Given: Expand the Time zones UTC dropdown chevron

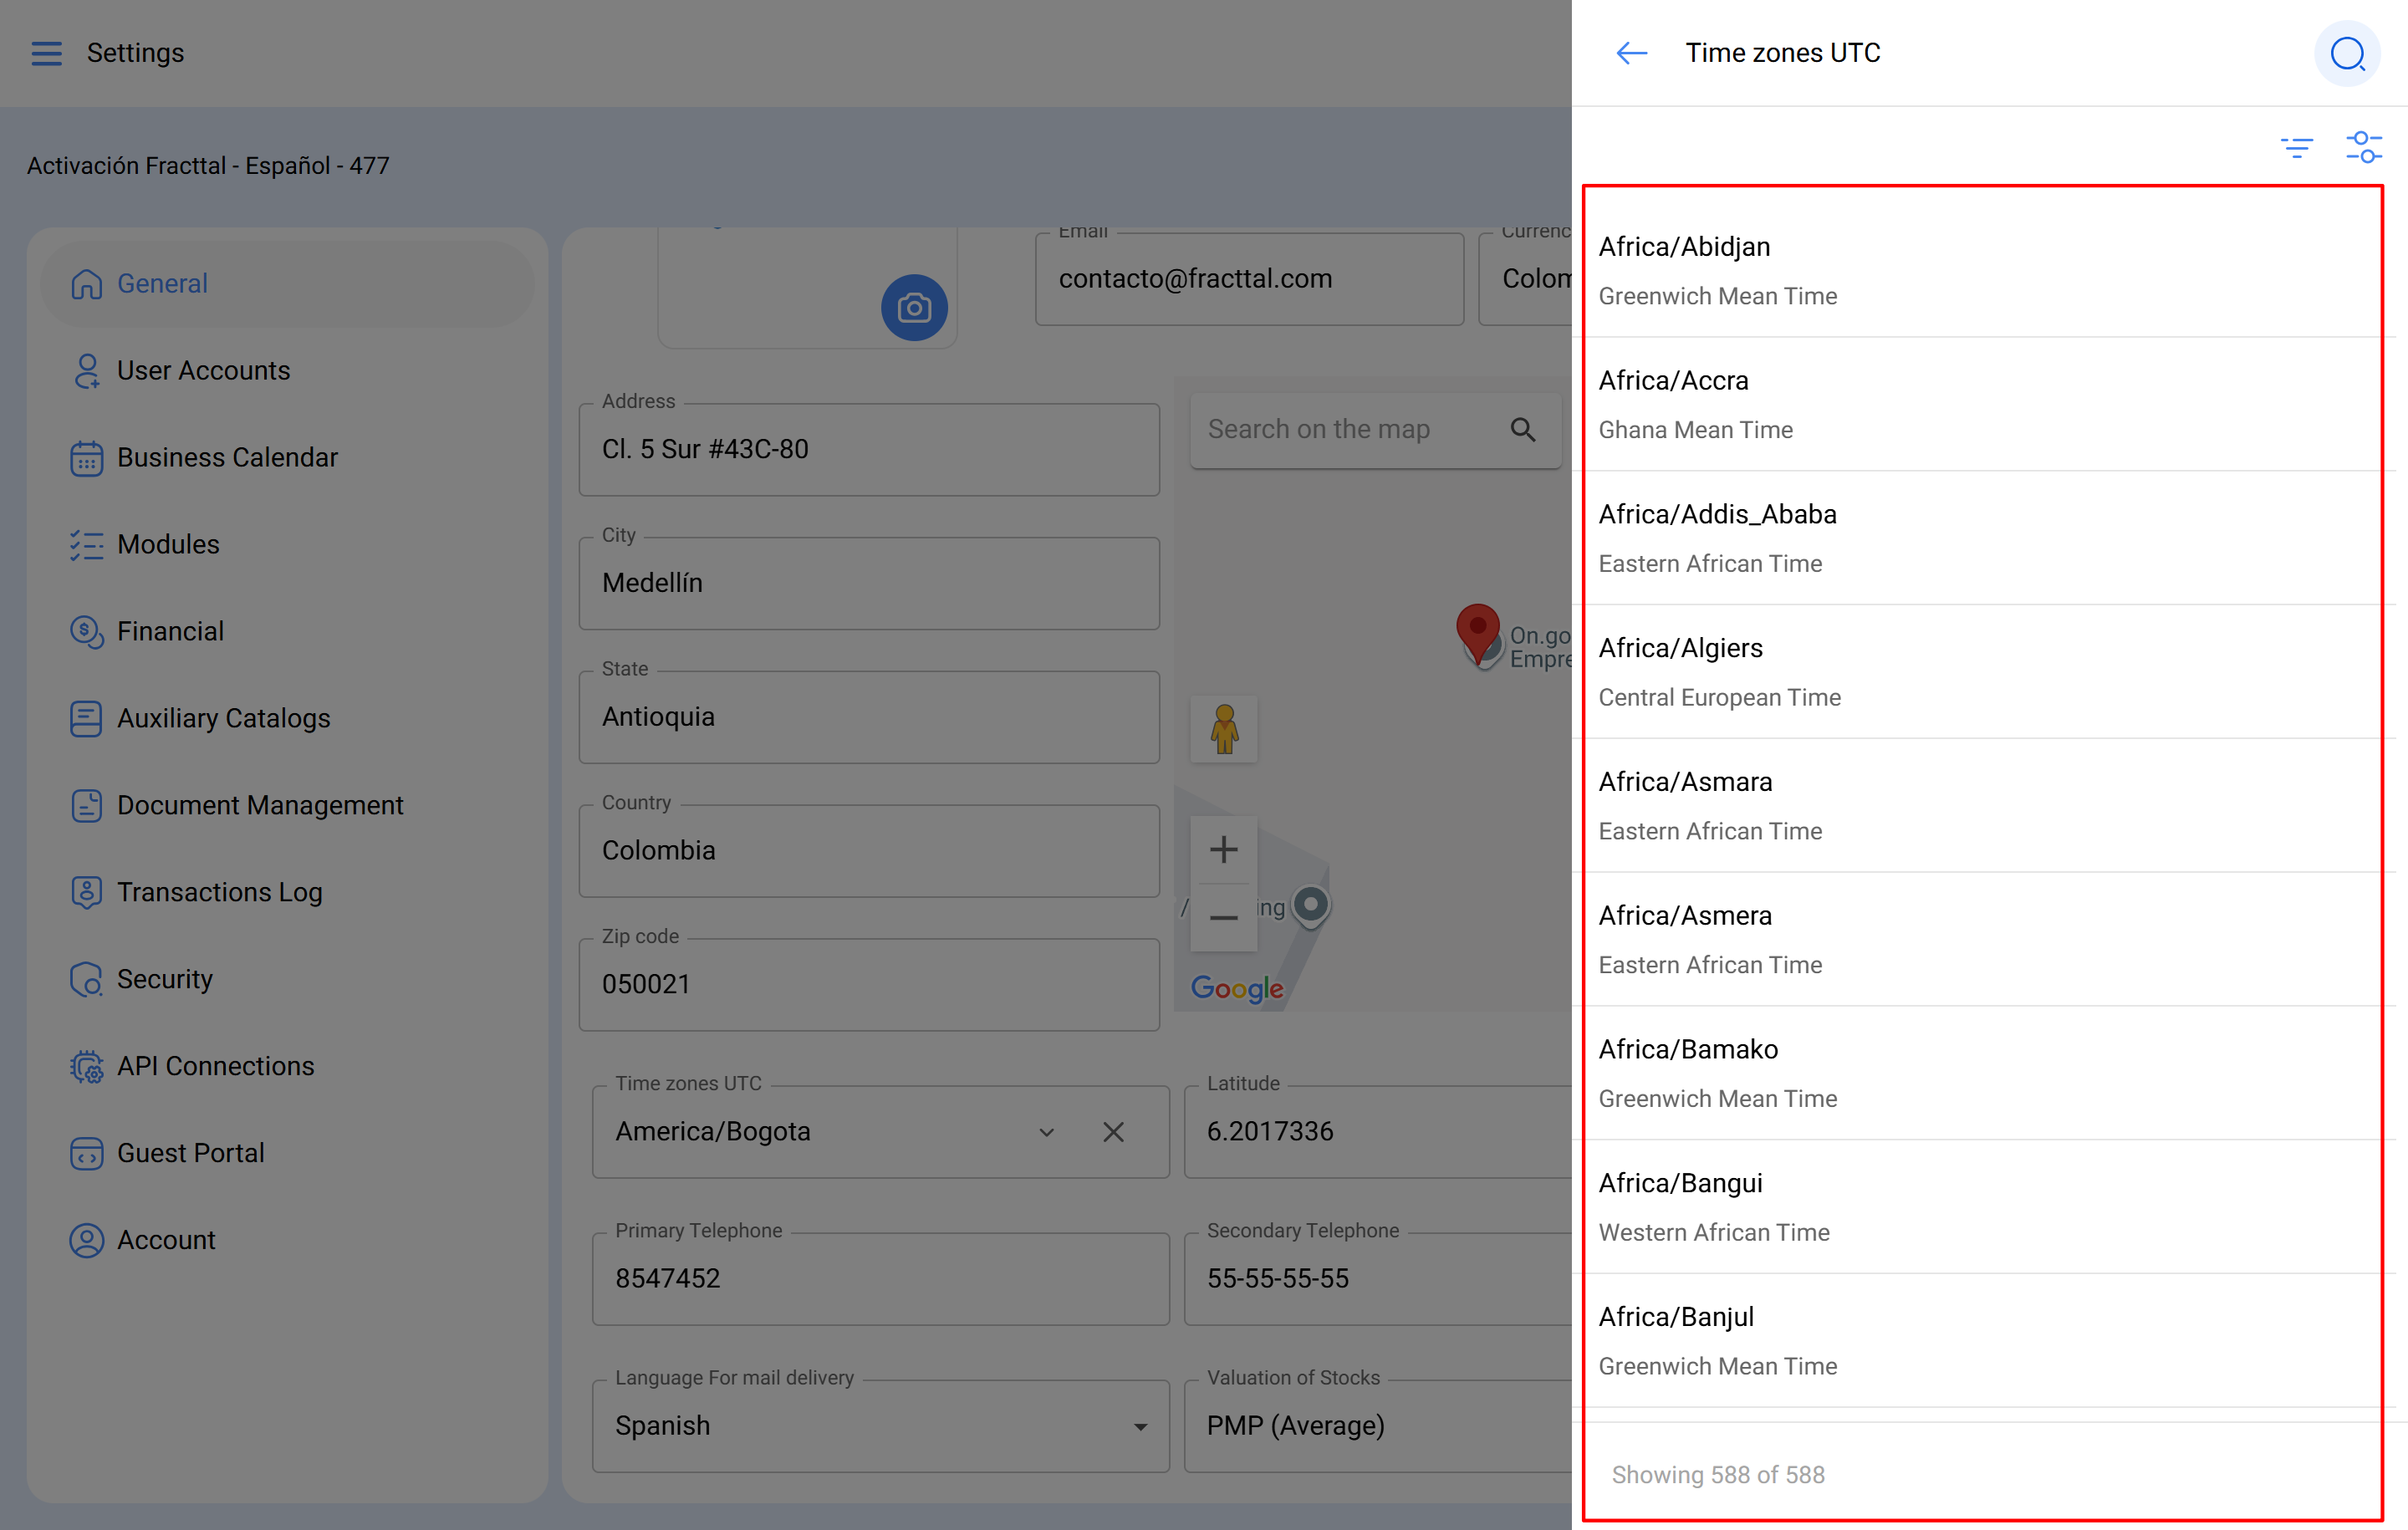Looking at the screenshot, I should [1046, 1132].
